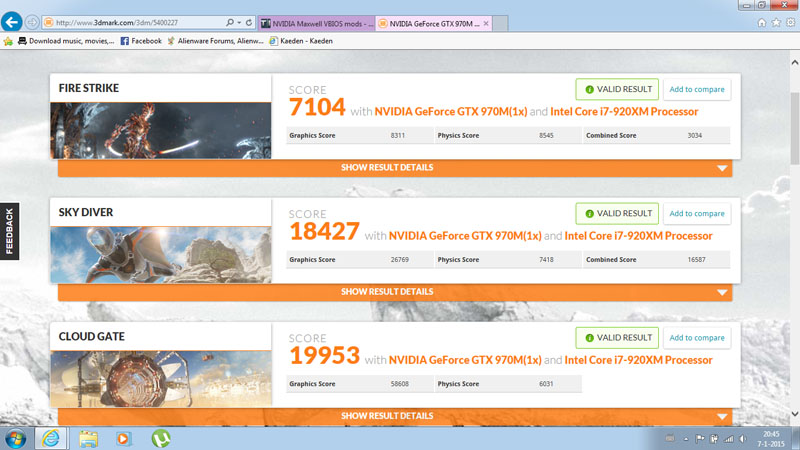
Task: Click the Sky Diver thumbnail image
Action: (x=161, y=255)
